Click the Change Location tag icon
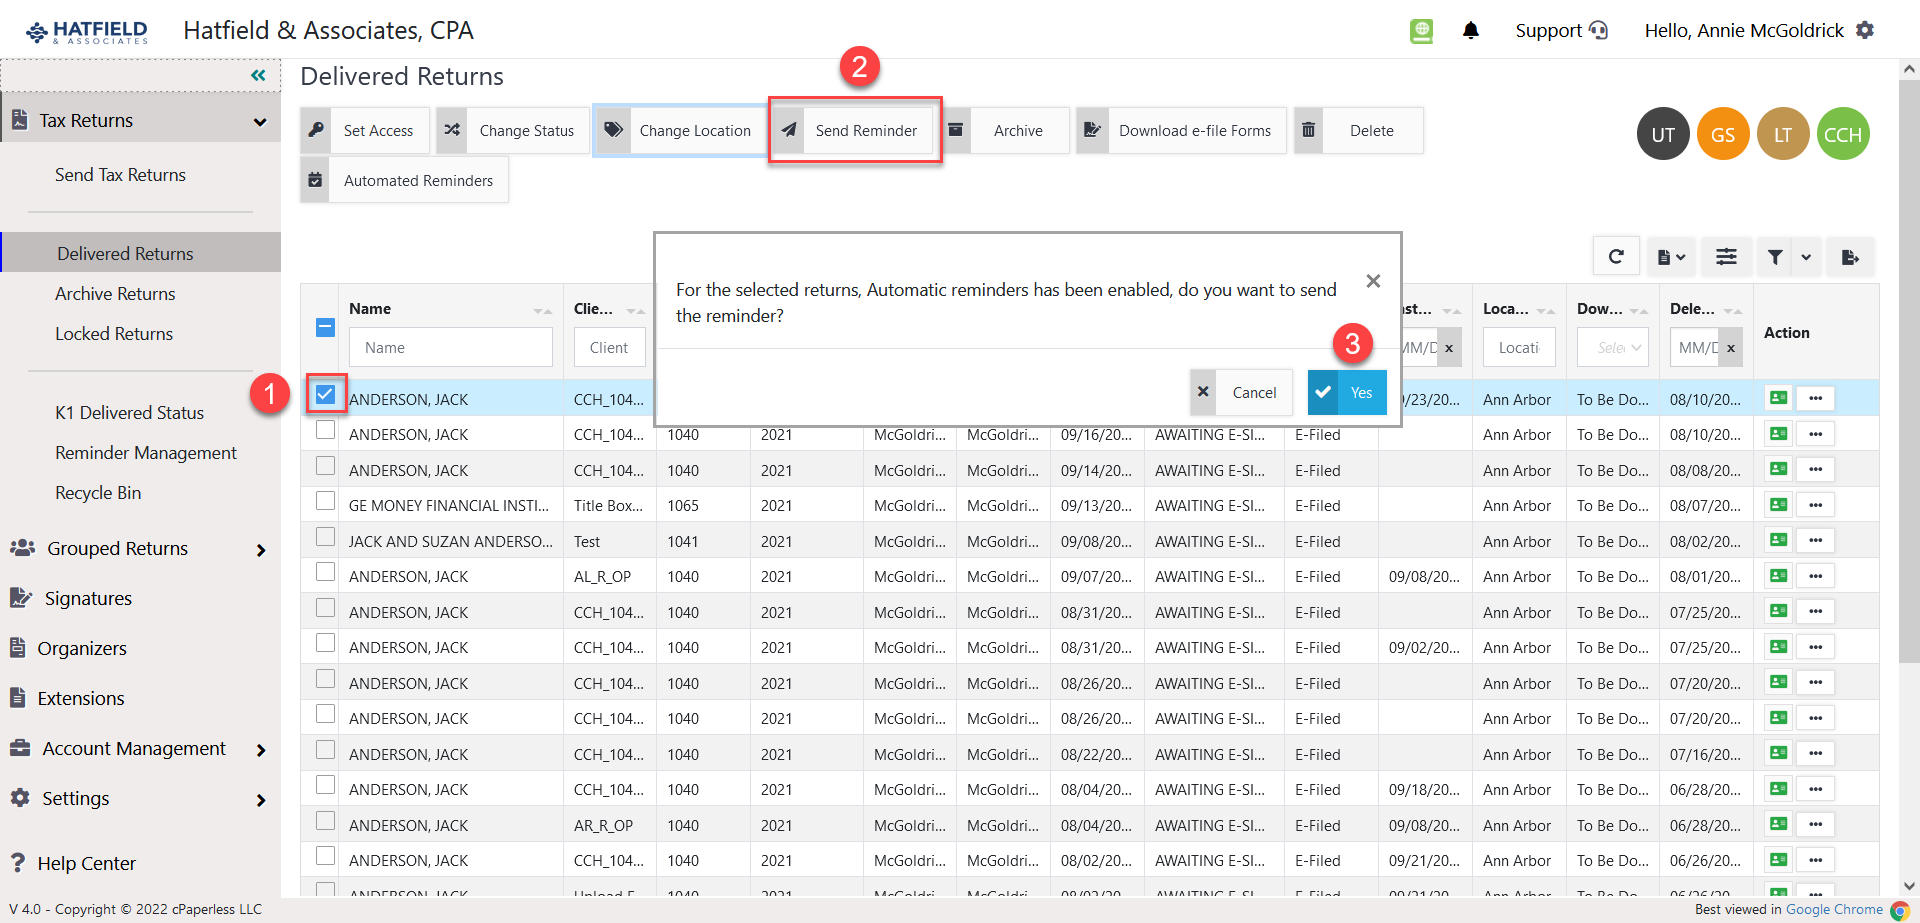 614,130
